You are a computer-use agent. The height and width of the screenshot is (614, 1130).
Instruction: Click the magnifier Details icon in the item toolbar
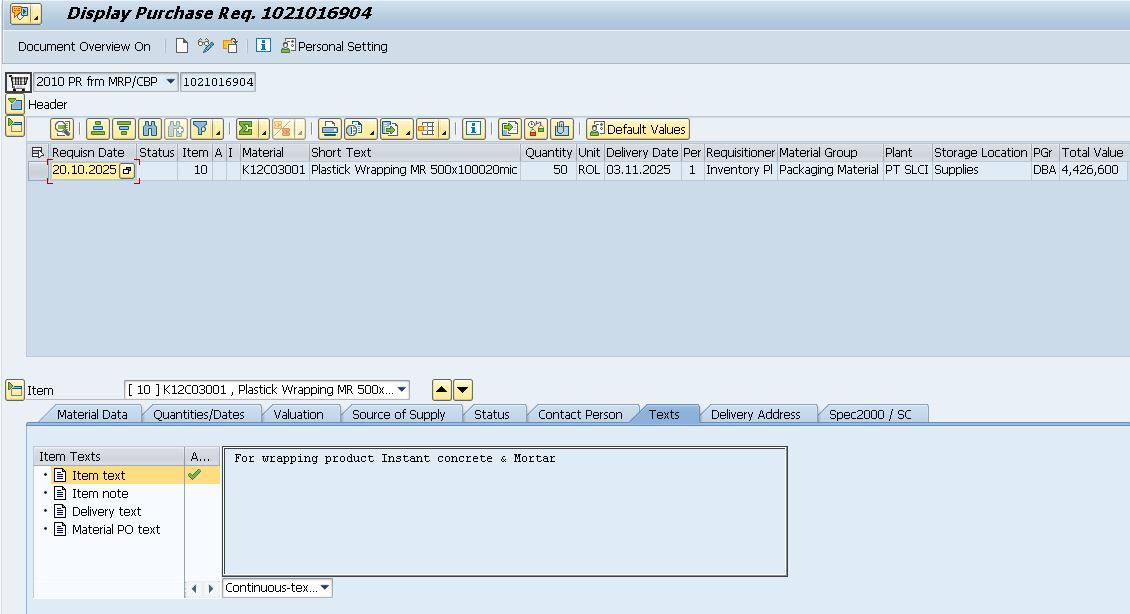pyautogui.click(x=63, y=129)
